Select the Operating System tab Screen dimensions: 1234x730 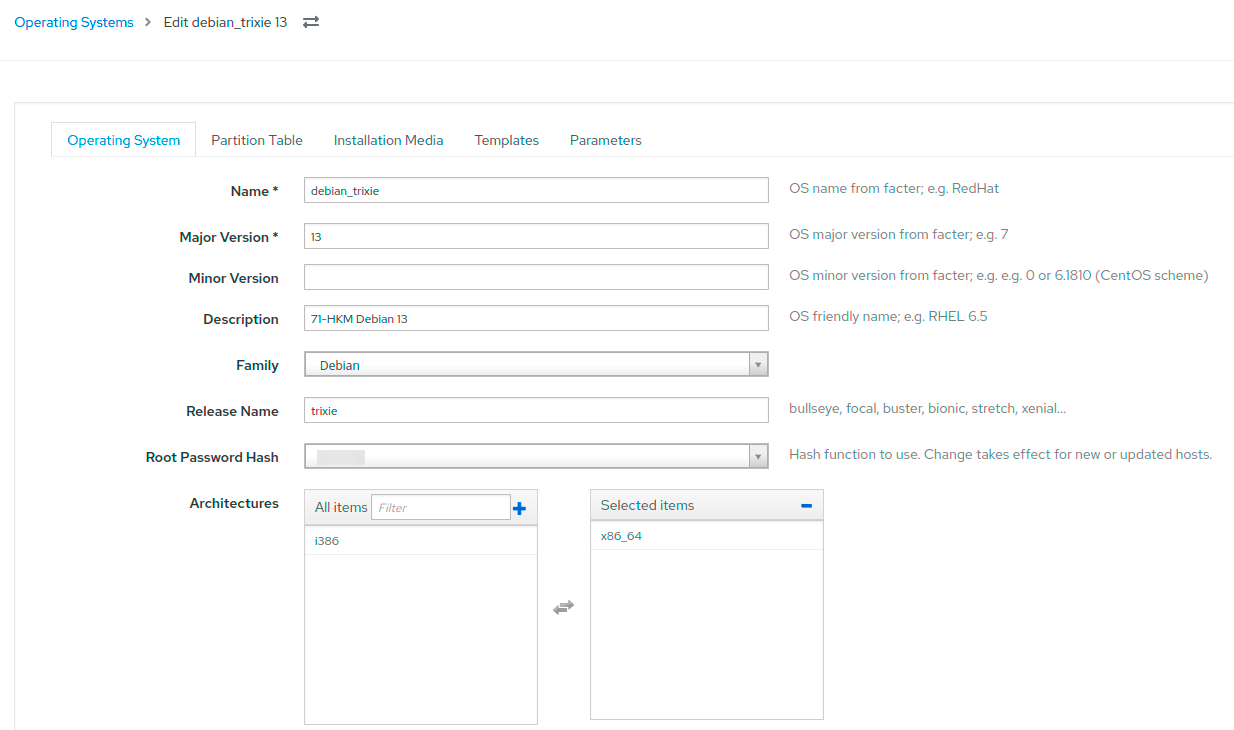pyautogui.click(x=123, y=140)
